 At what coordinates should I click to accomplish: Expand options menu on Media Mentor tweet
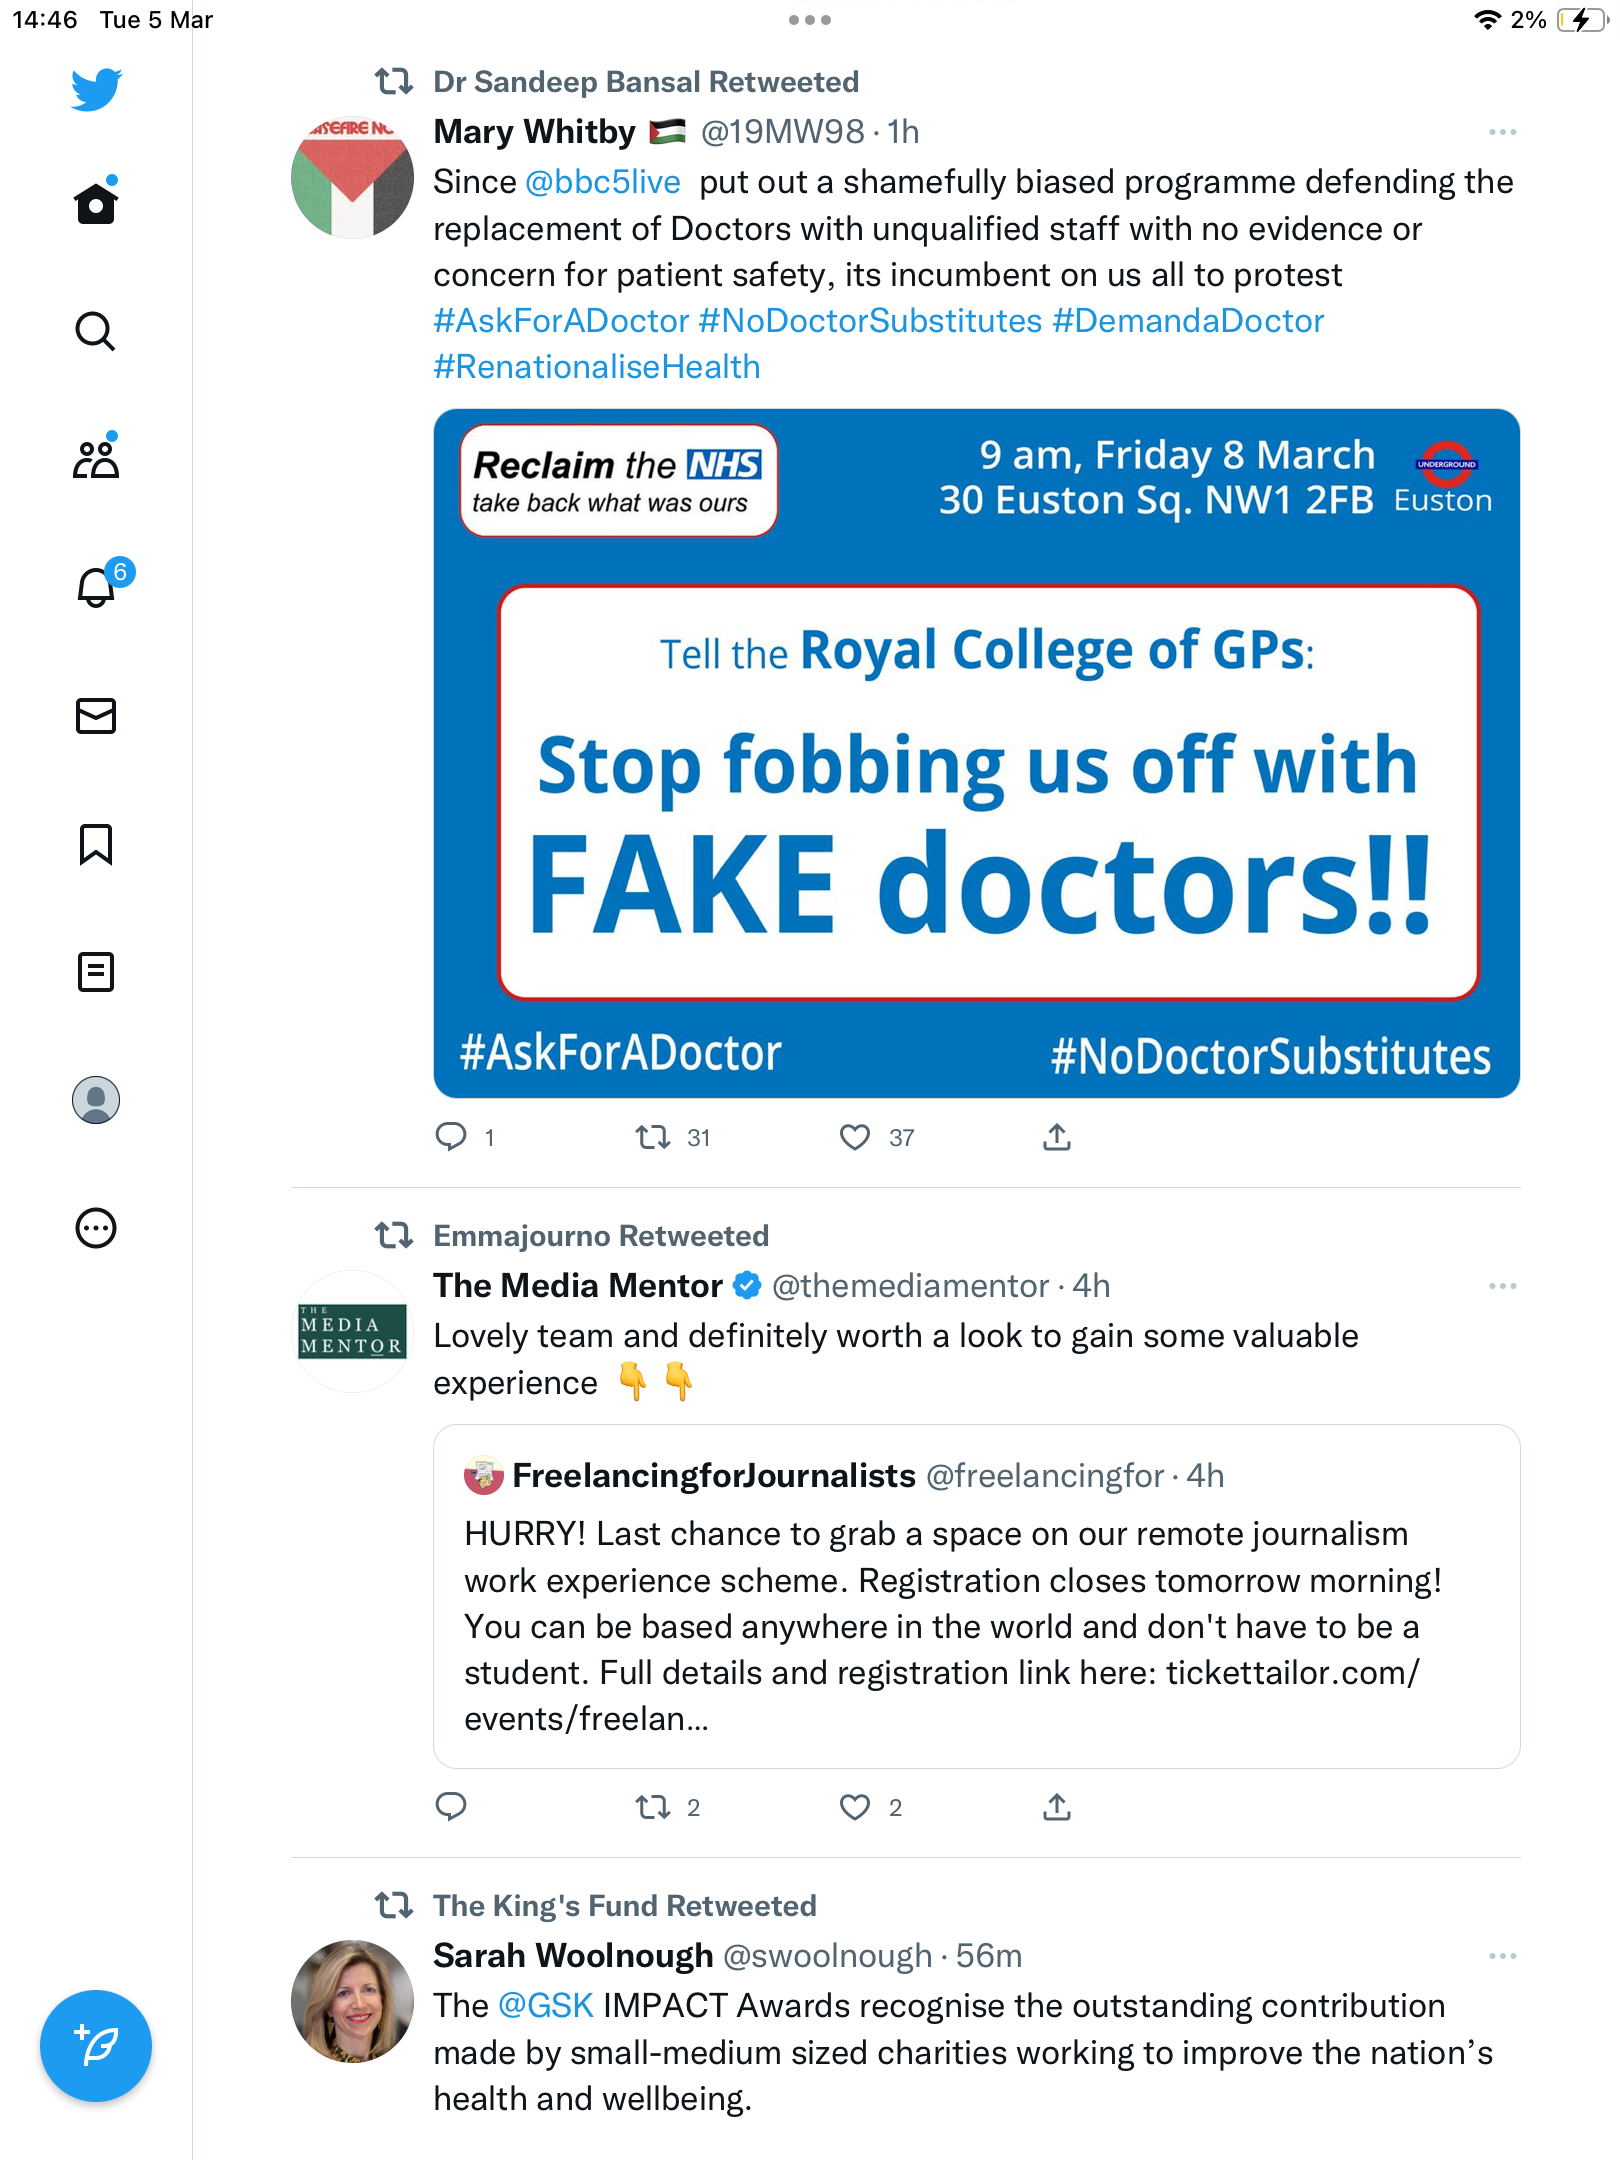pos(1502,1286)
